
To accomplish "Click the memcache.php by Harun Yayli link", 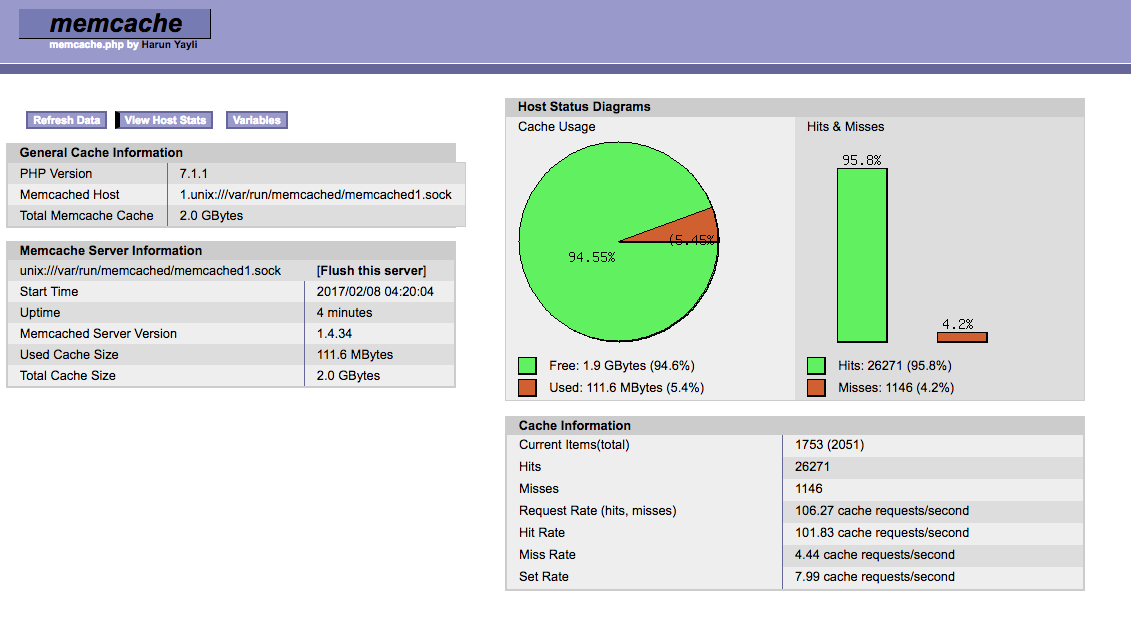I will tap(123, 45).
